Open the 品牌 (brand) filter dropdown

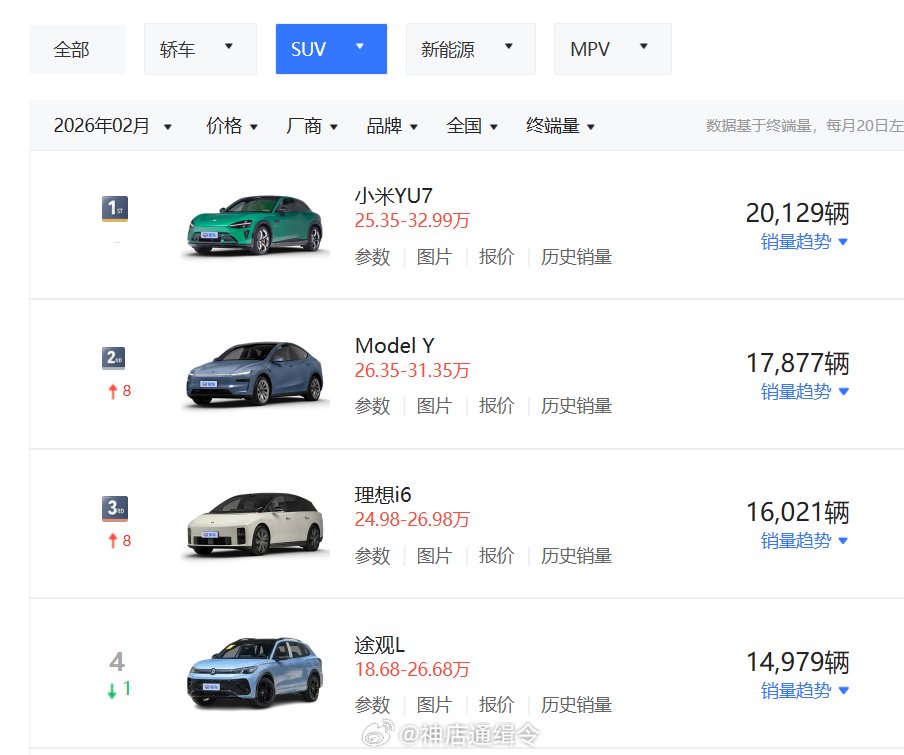[x=390, y=126]
